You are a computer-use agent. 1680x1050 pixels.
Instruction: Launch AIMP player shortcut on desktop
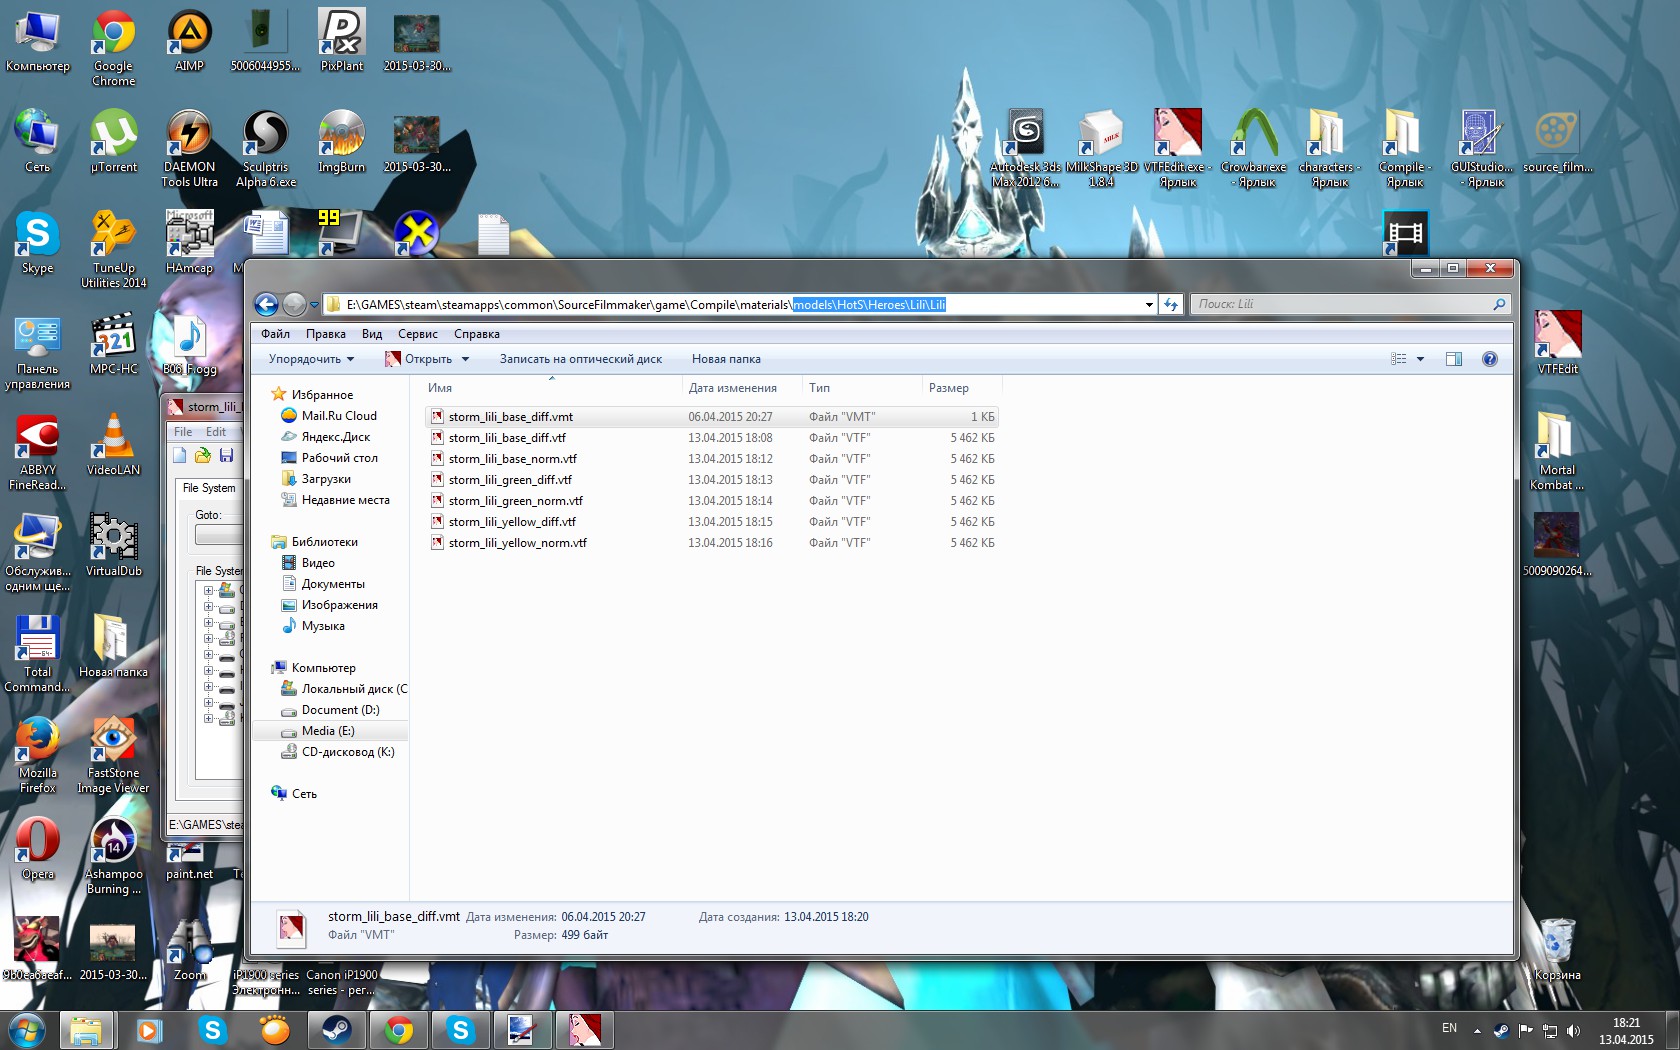tap(189, 41)
